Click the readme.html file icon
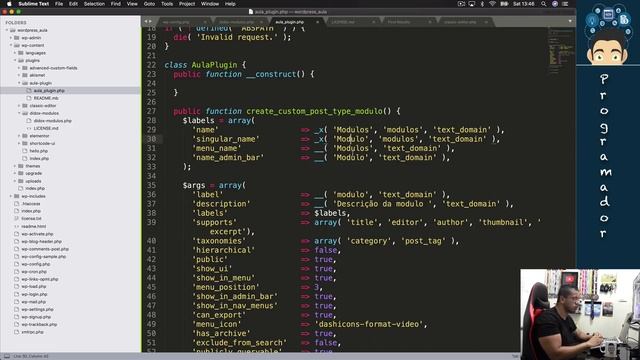 point(17,226)
